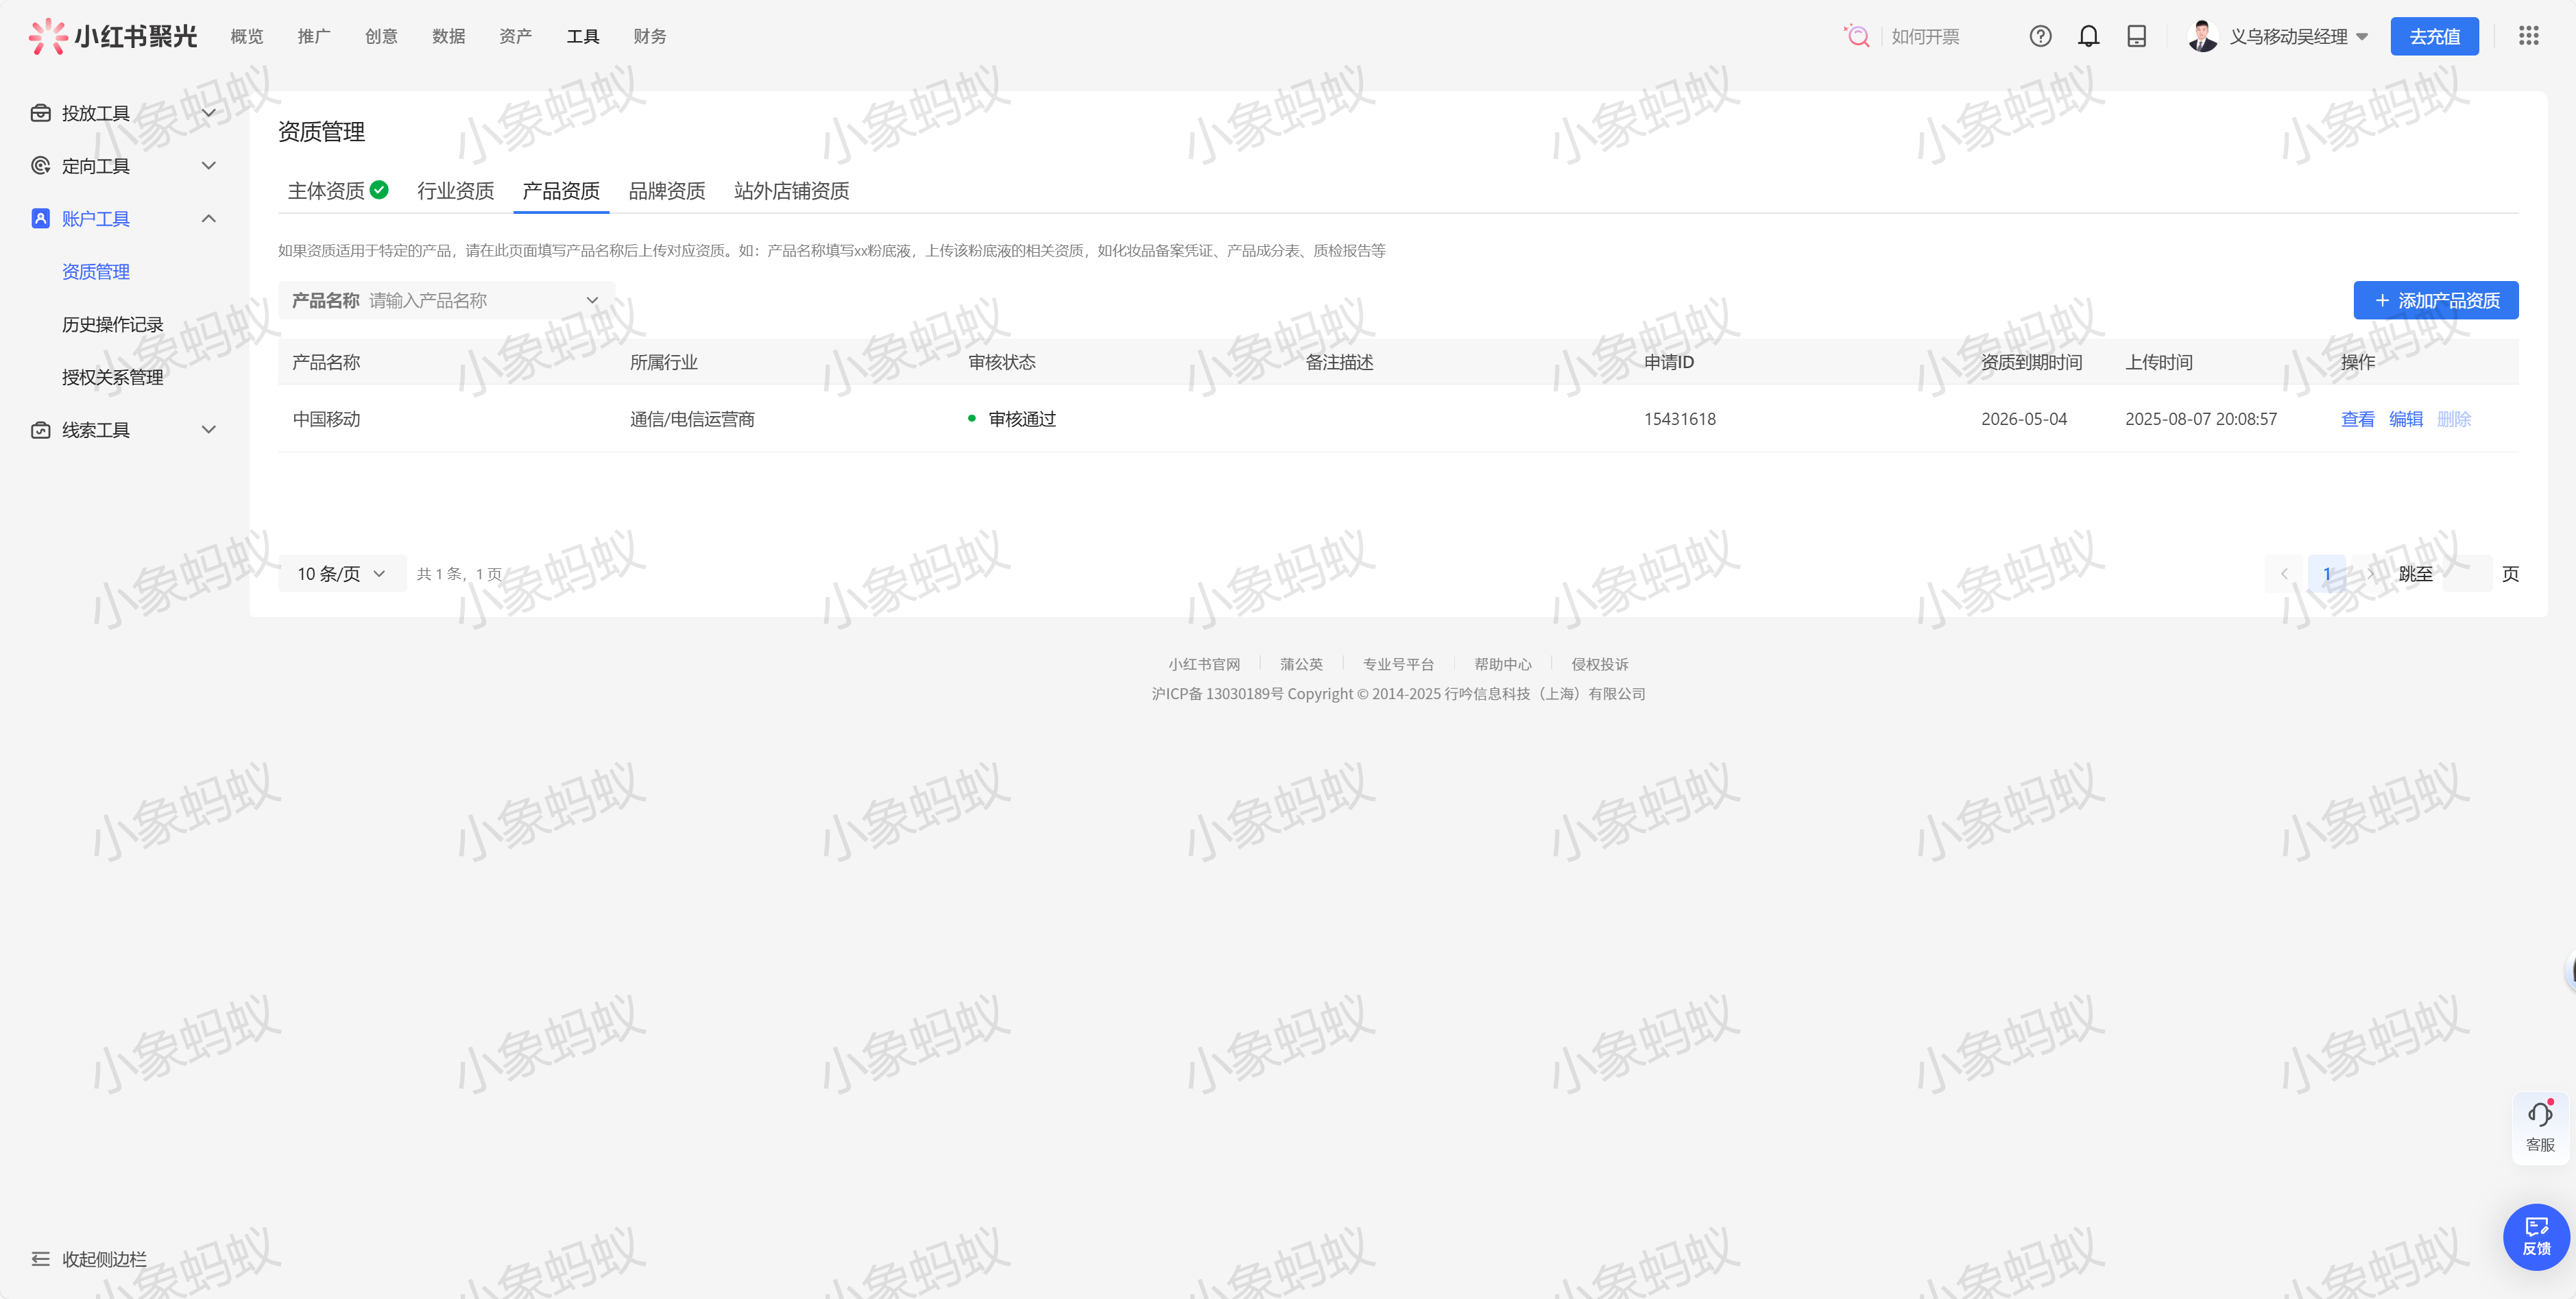This screenshot has width=2576, height=1299.
Task: Collapse the 账户工具 menu chevron
Action: point(209,219)
